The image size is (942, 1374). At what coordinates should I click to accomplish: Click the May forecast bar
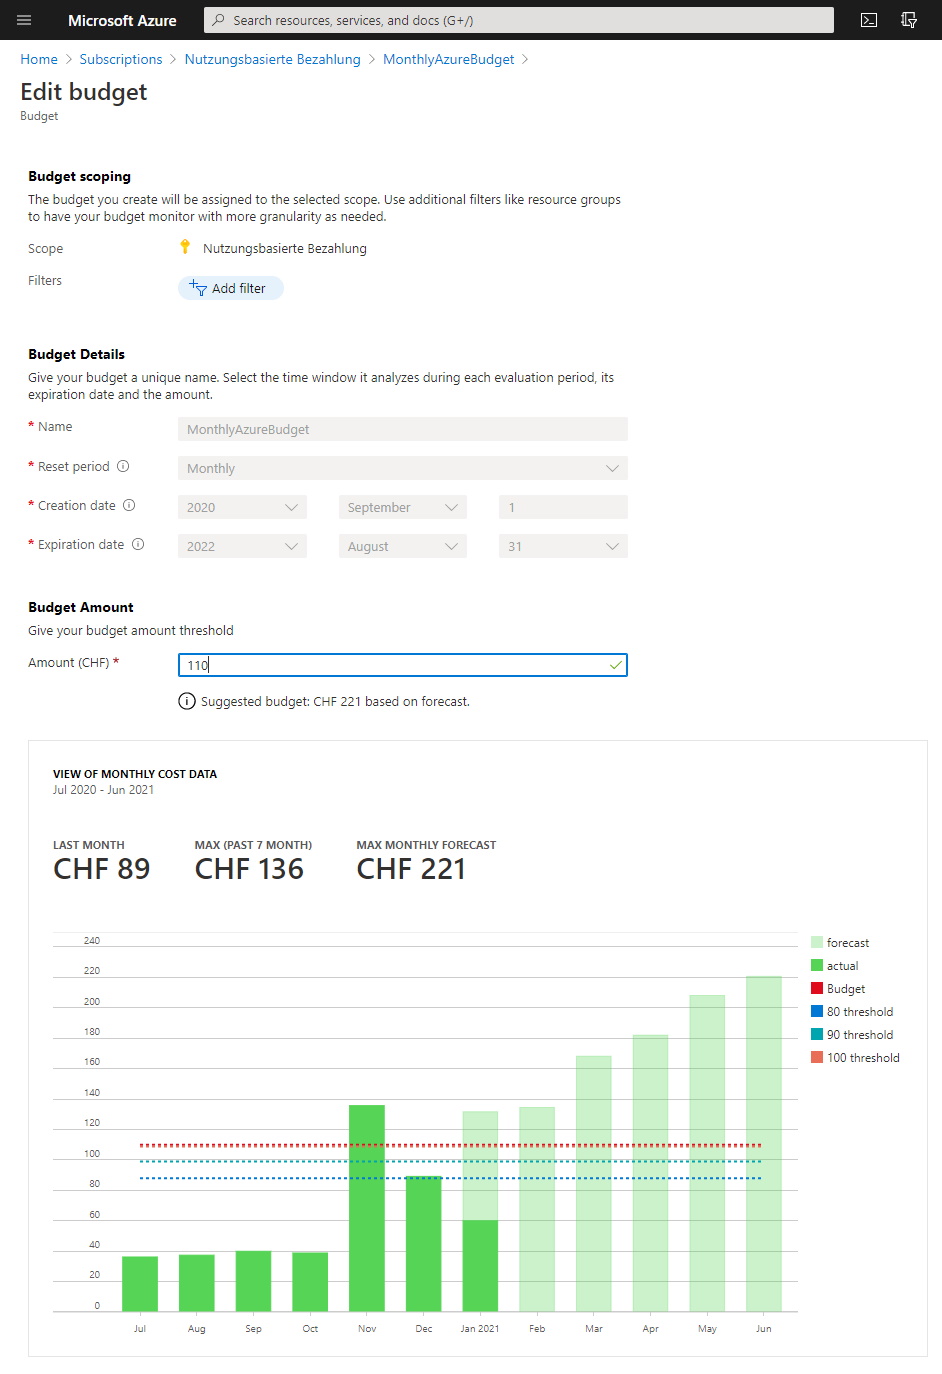707,1153
